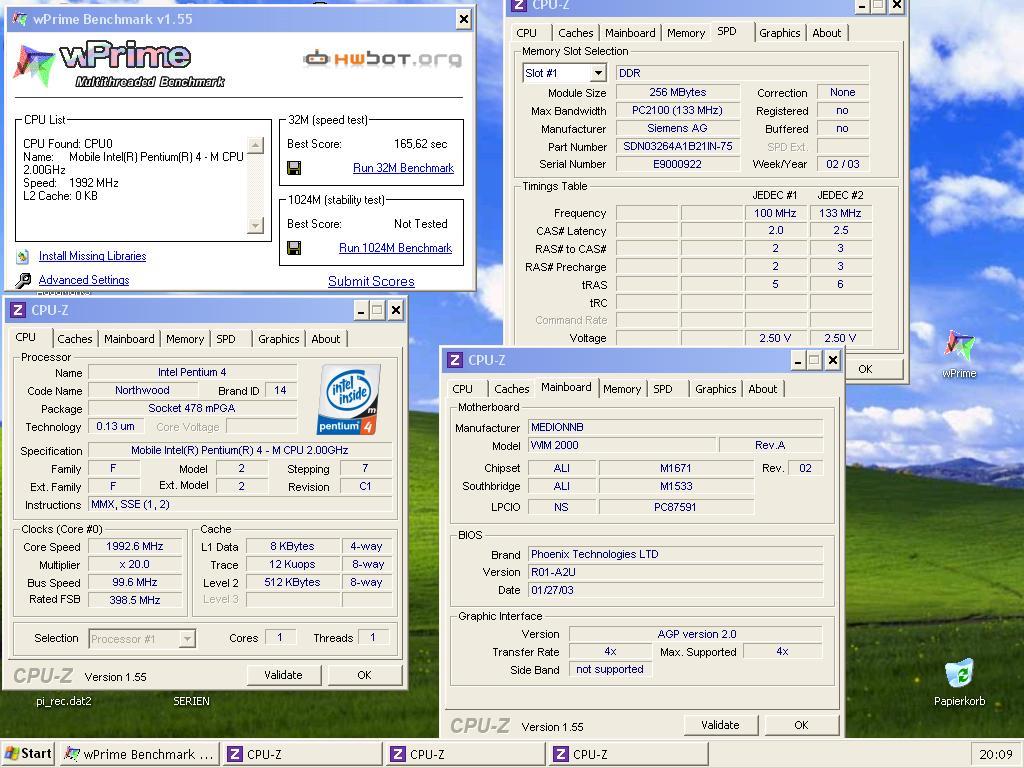The width and height of the screenshot is (1024, 768).
Task: Switch to the Memory tab in the SPD CPU-Z window
Action: point(686,33)
